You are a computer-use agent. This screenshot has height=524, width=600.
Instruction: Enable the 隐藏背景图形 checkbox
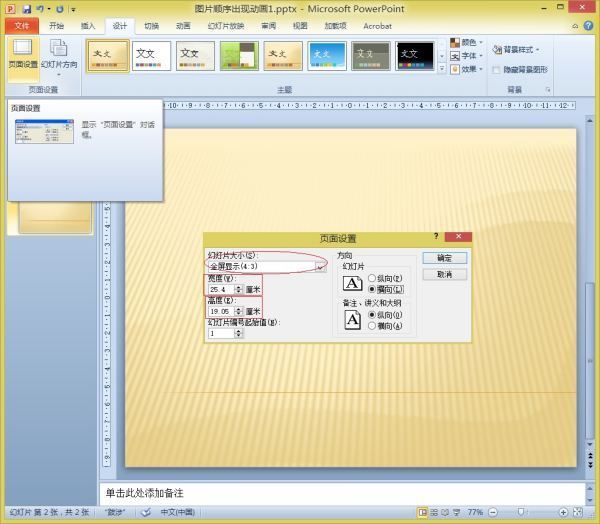[496, 70]
